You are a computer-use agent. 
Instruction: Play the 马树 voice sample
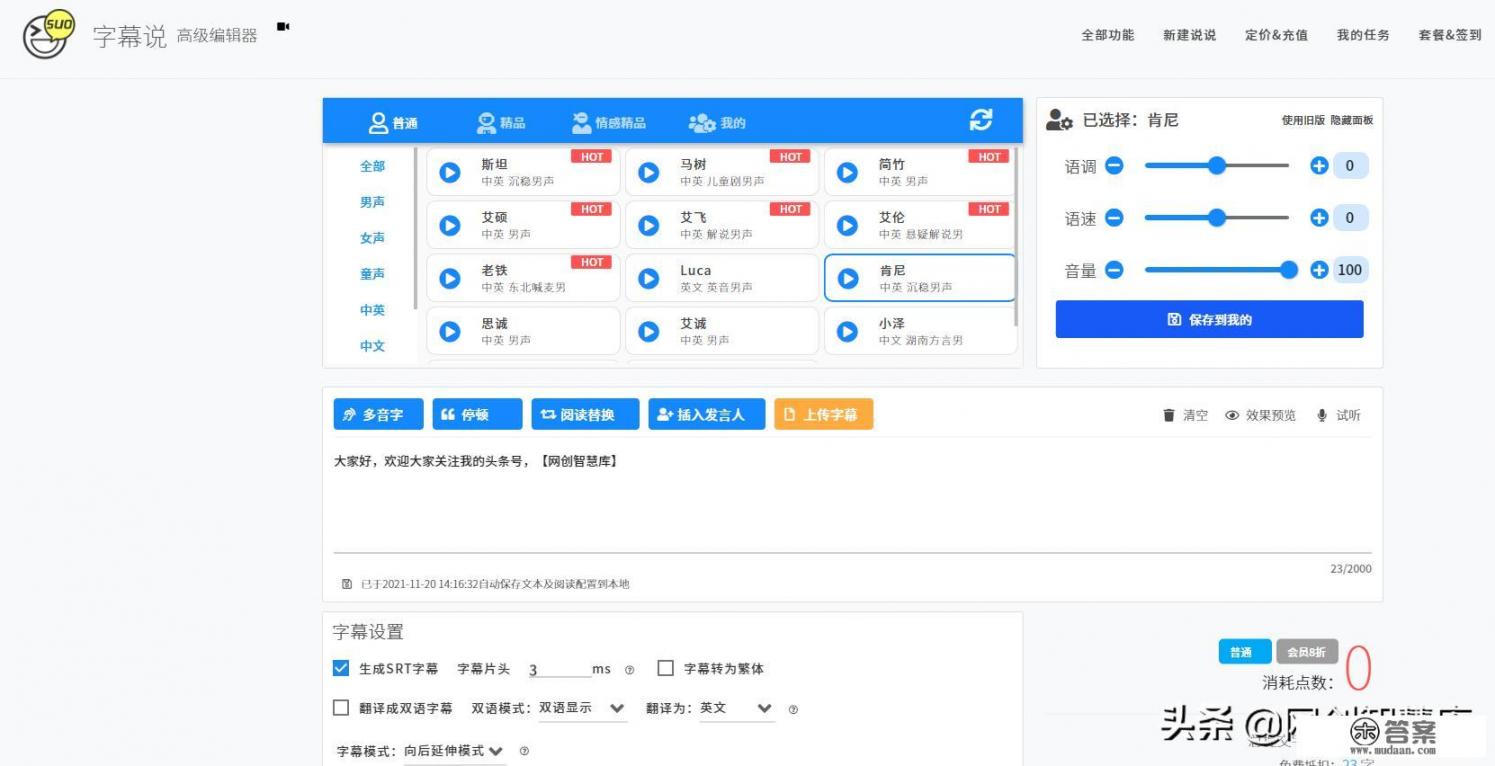point(649,173)
